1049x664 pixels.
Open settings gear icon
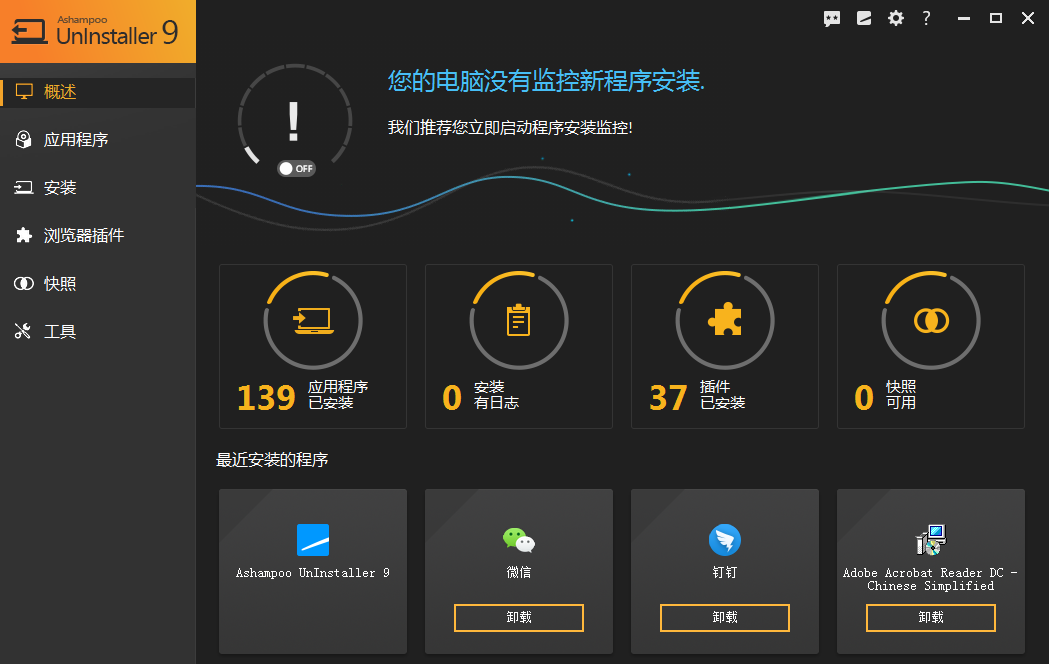(x=896, y=18)
